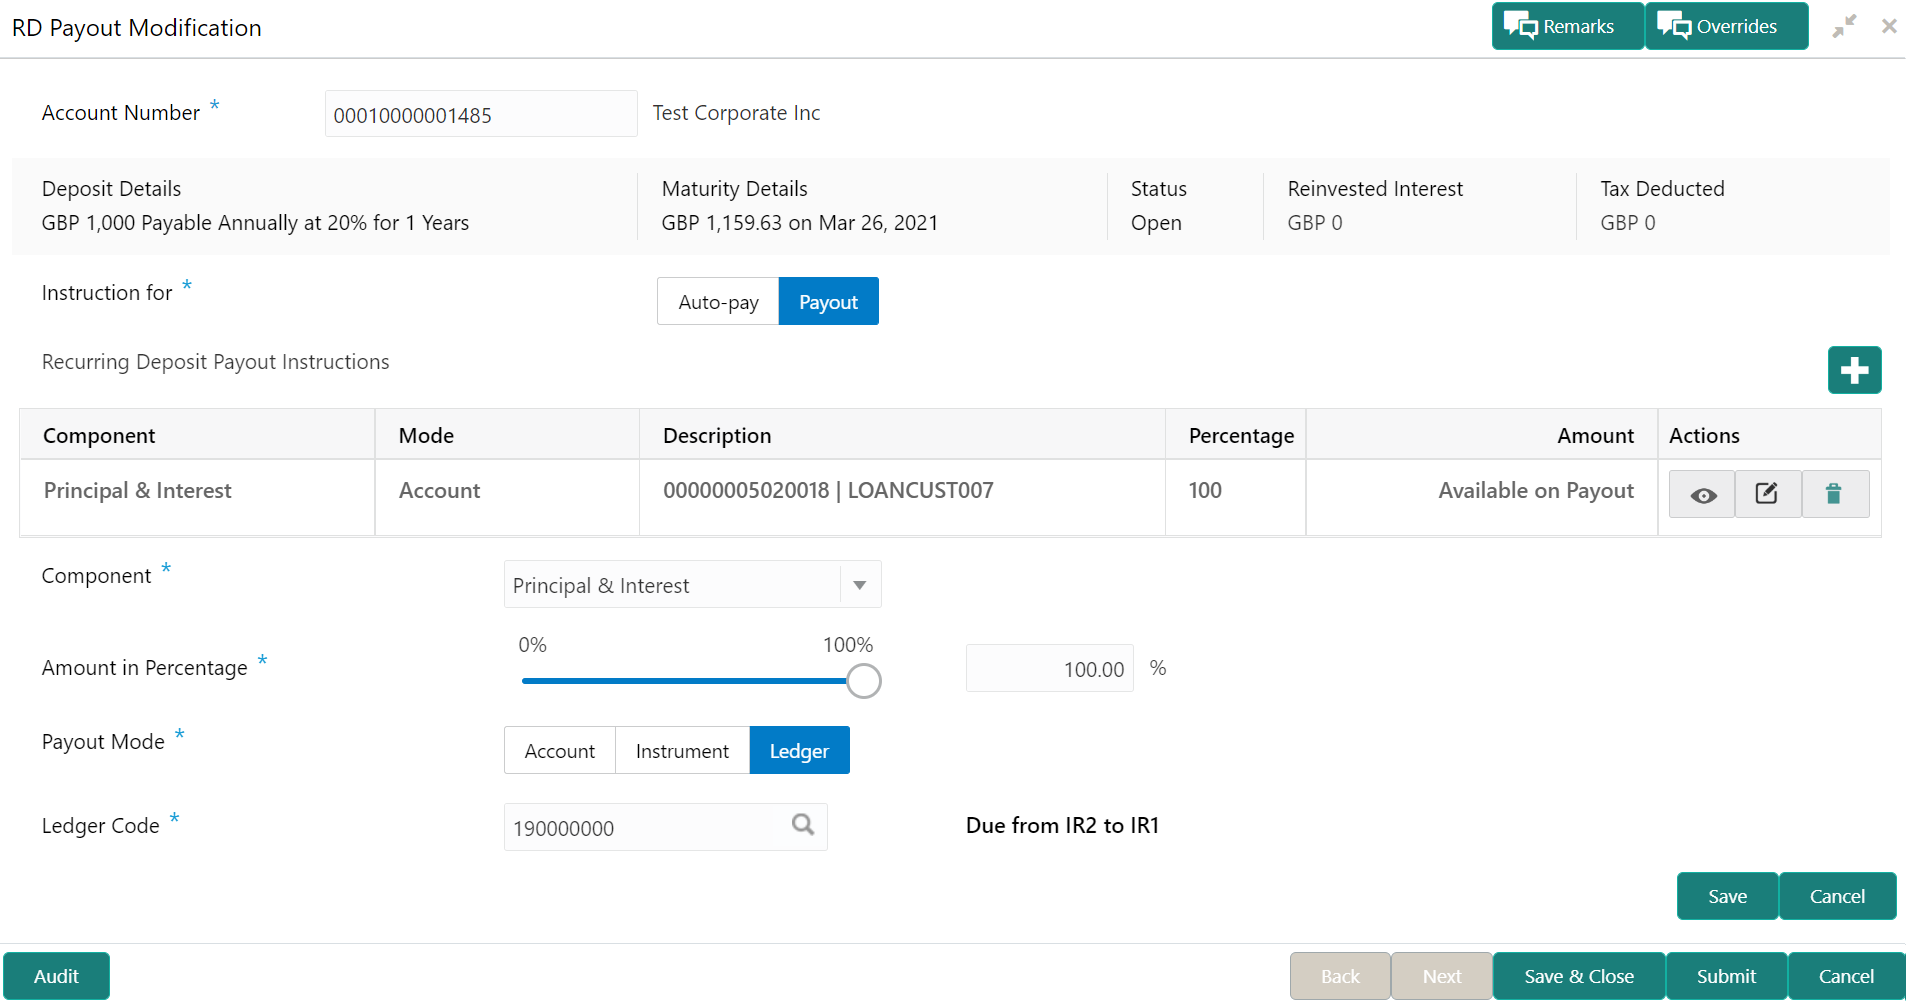Open the Remarks panel
The image size is (1908, 1004).
1567,26
